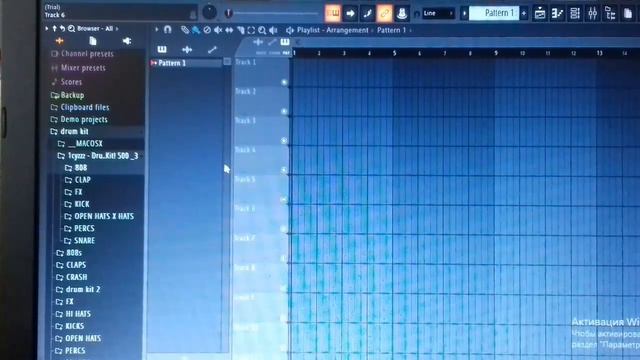Image resolution: width=640 pixels, height=360 pixels.
Task: Click browser reread undo-arrow icon
Action: click(62, 29)
